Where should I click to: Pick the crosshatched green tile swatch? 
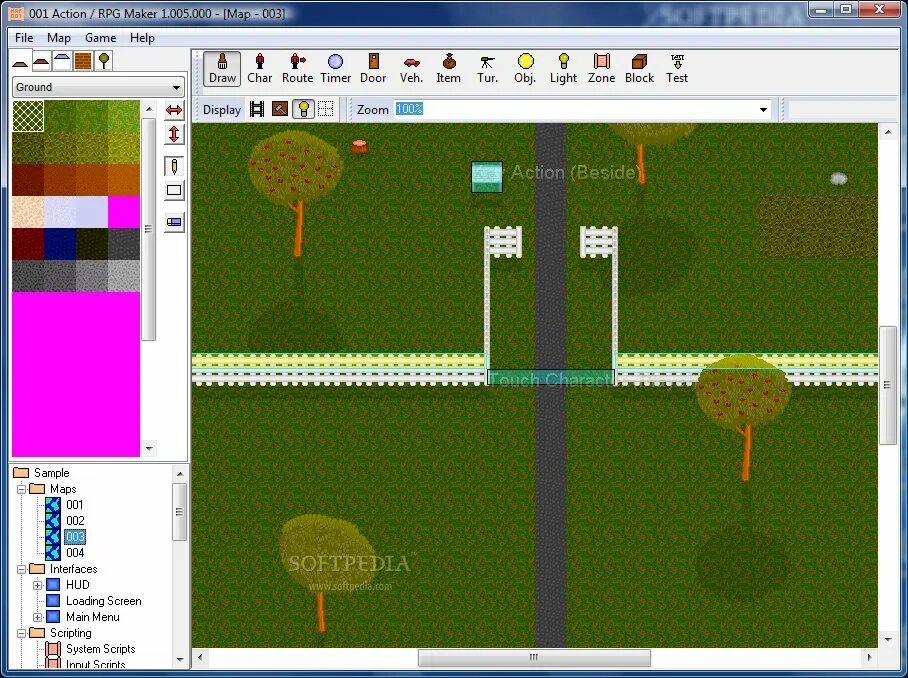pyautogui.click(x=28, y=116)
